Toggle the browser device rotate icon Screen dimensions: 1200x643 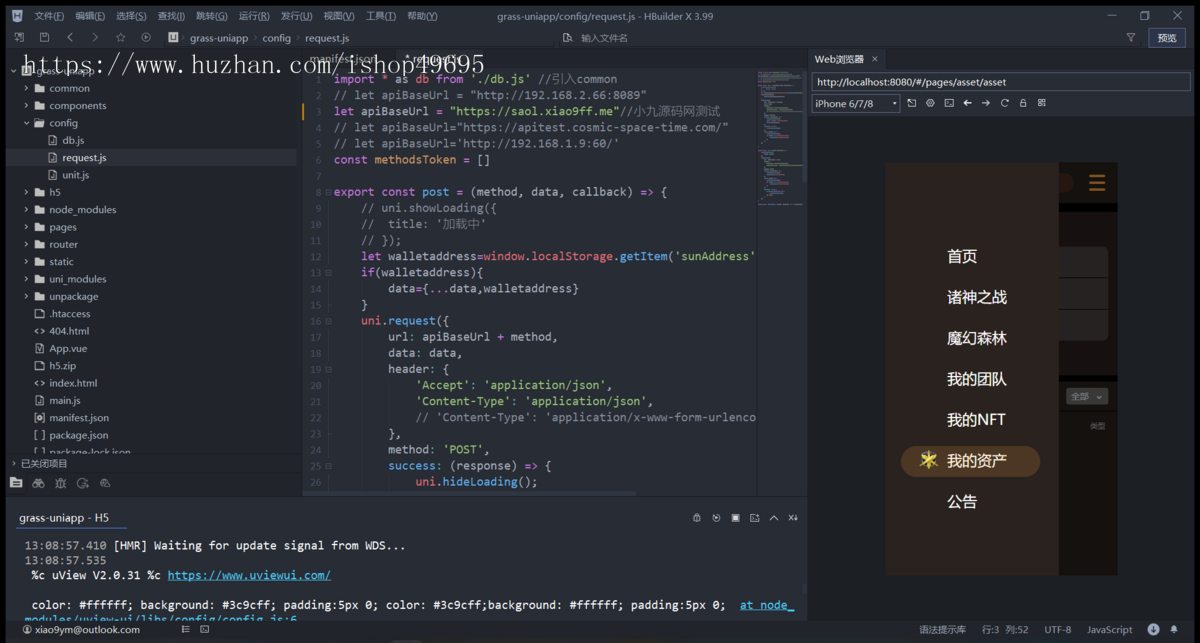[911, 103]
